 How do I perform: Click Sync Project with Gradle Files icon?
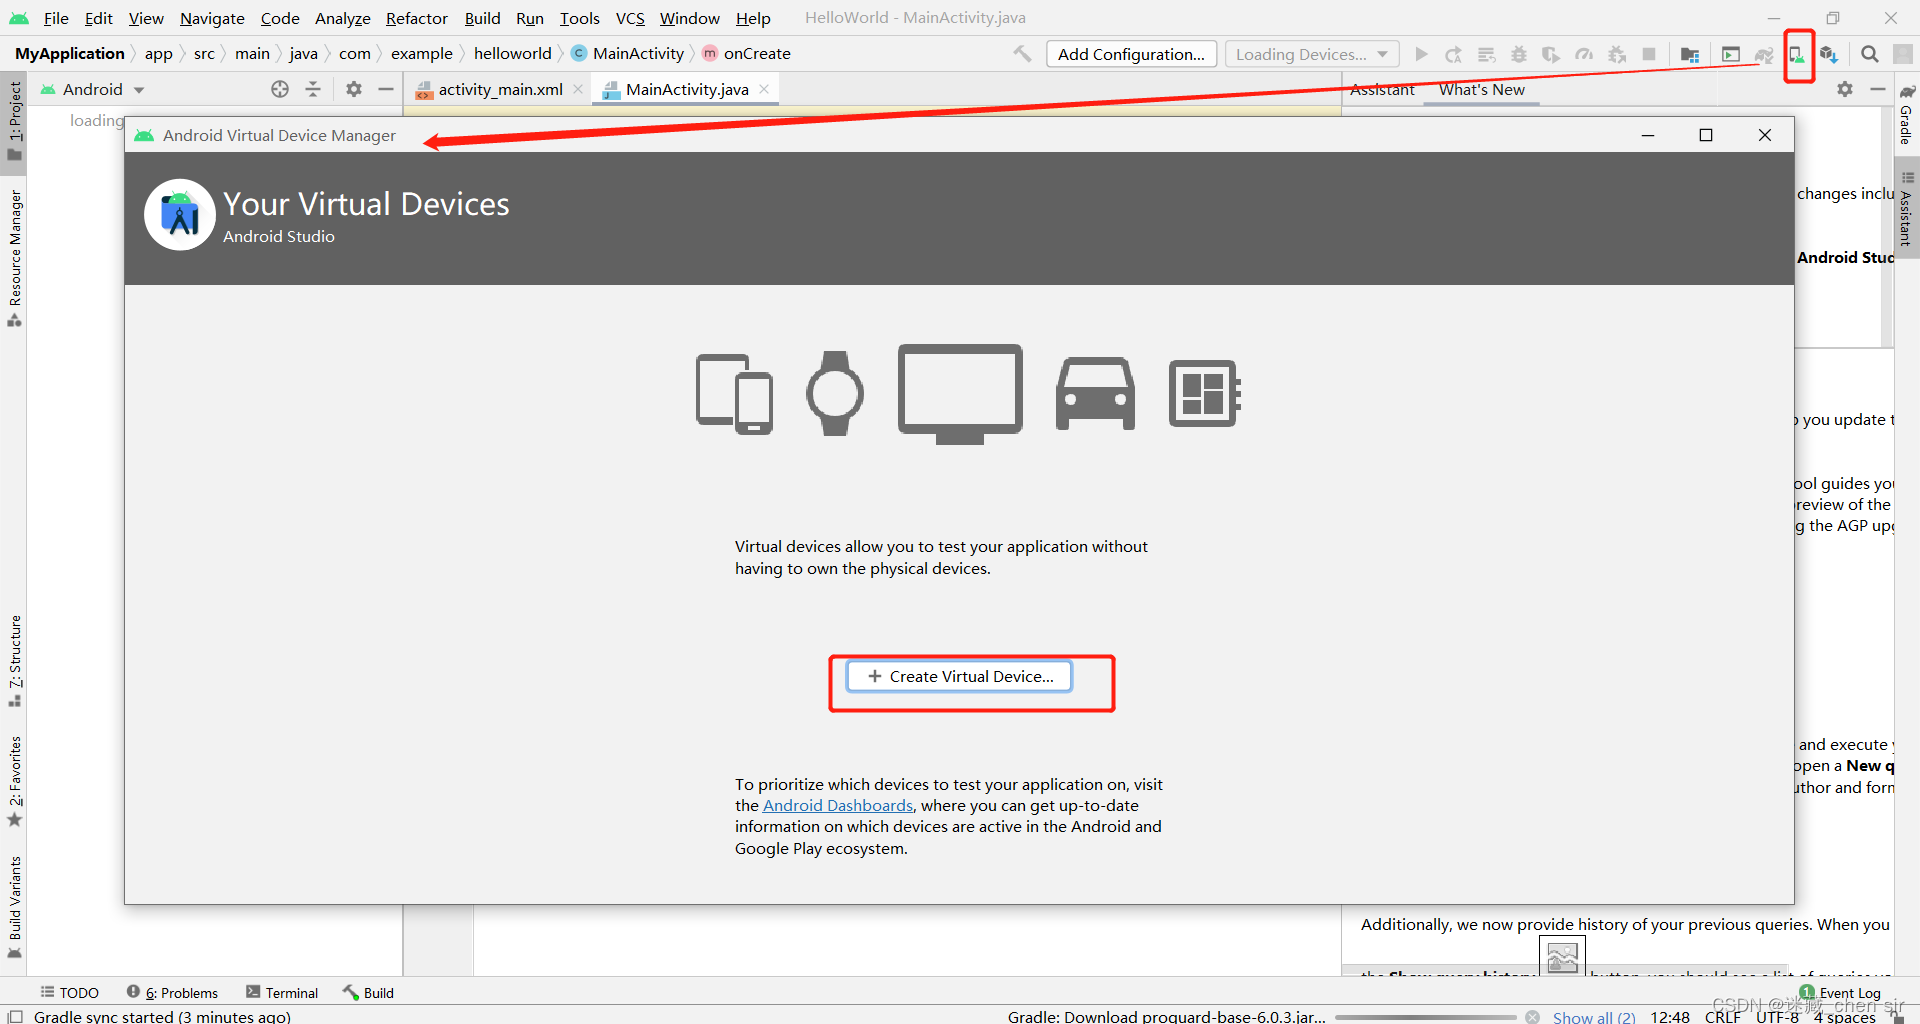click(1764, 54)
